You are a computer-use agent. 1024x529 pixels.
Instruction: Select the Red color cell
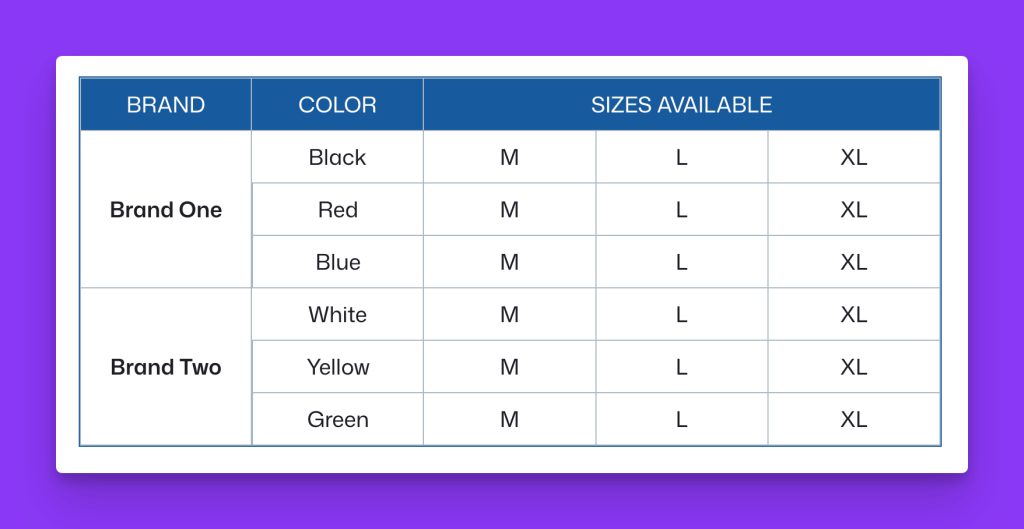(x=338, y=210)
